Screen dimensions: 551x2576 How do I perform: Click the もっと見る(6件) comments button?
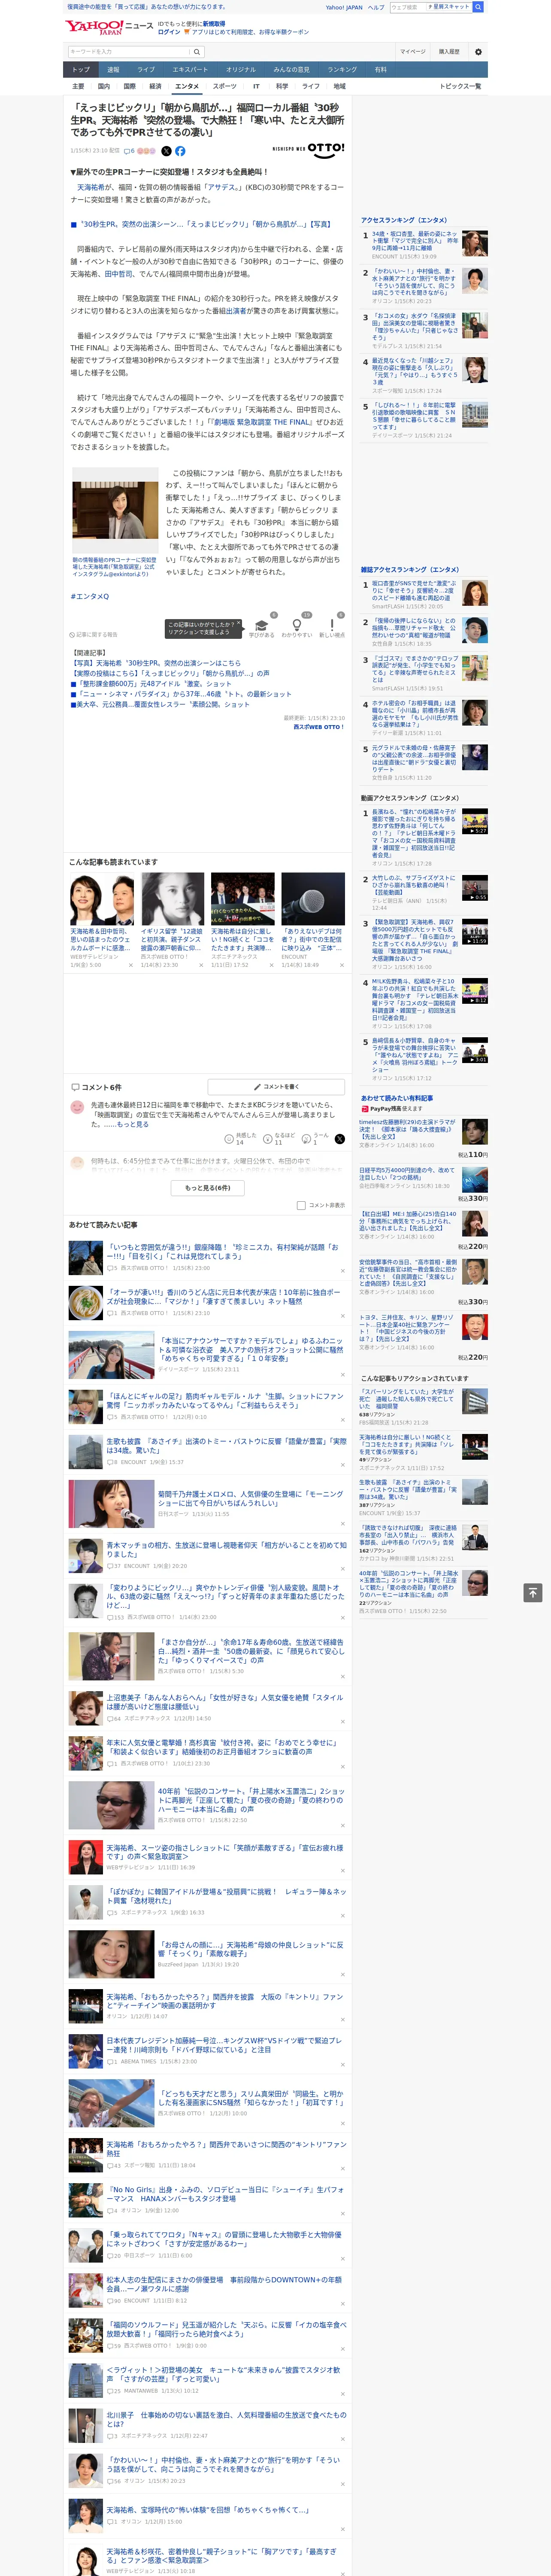click(208, 1188)
